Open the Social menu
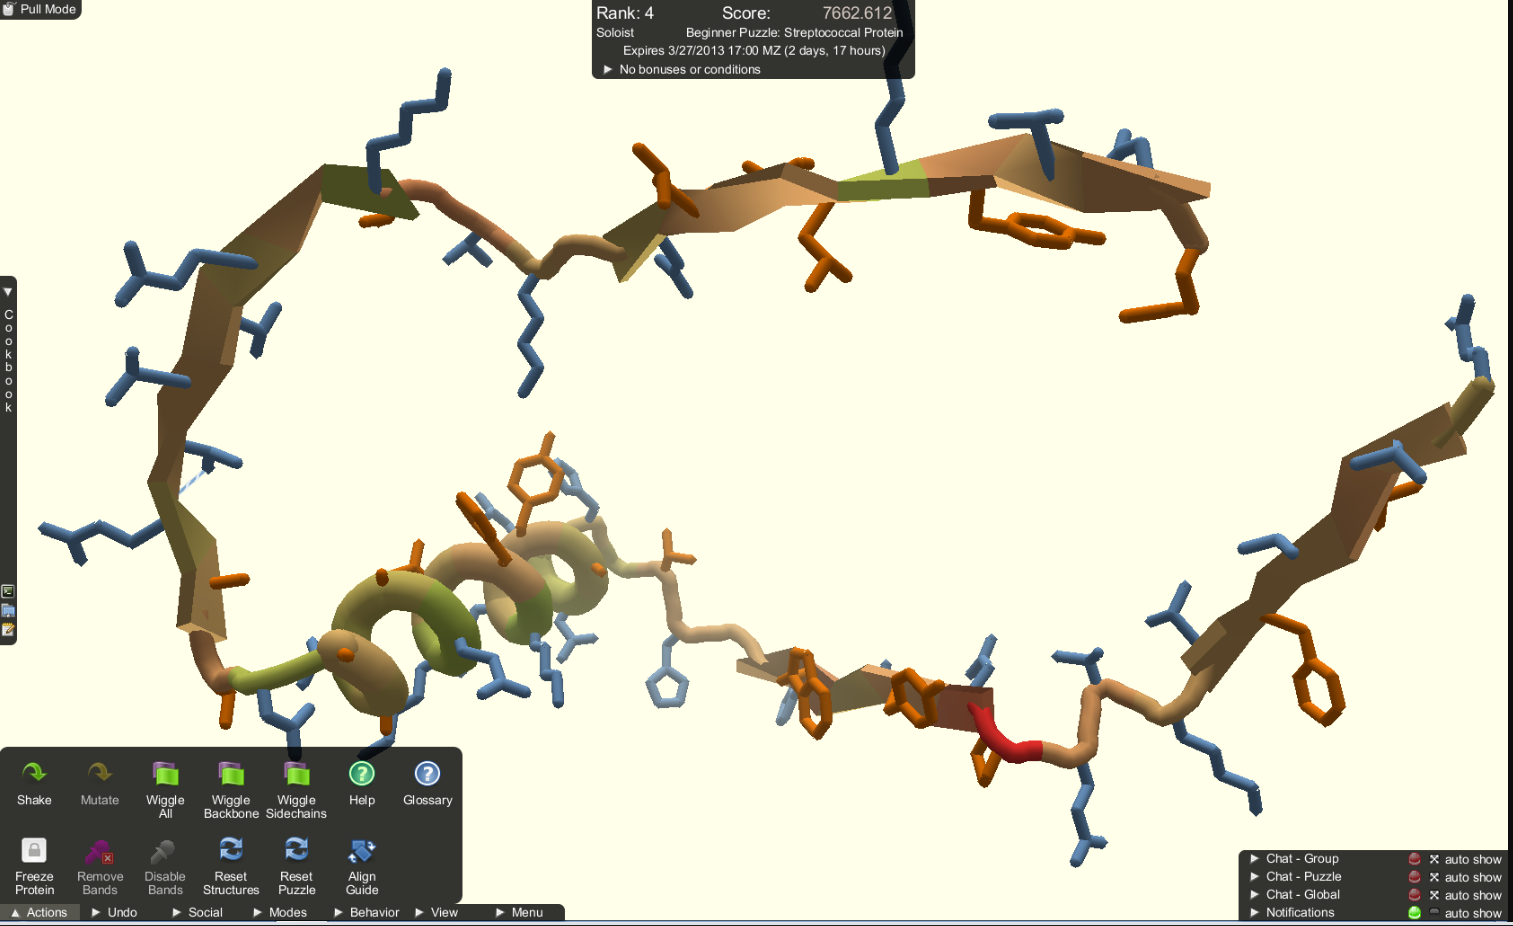This screenshot has width=1513, height=926. point(198,912)
